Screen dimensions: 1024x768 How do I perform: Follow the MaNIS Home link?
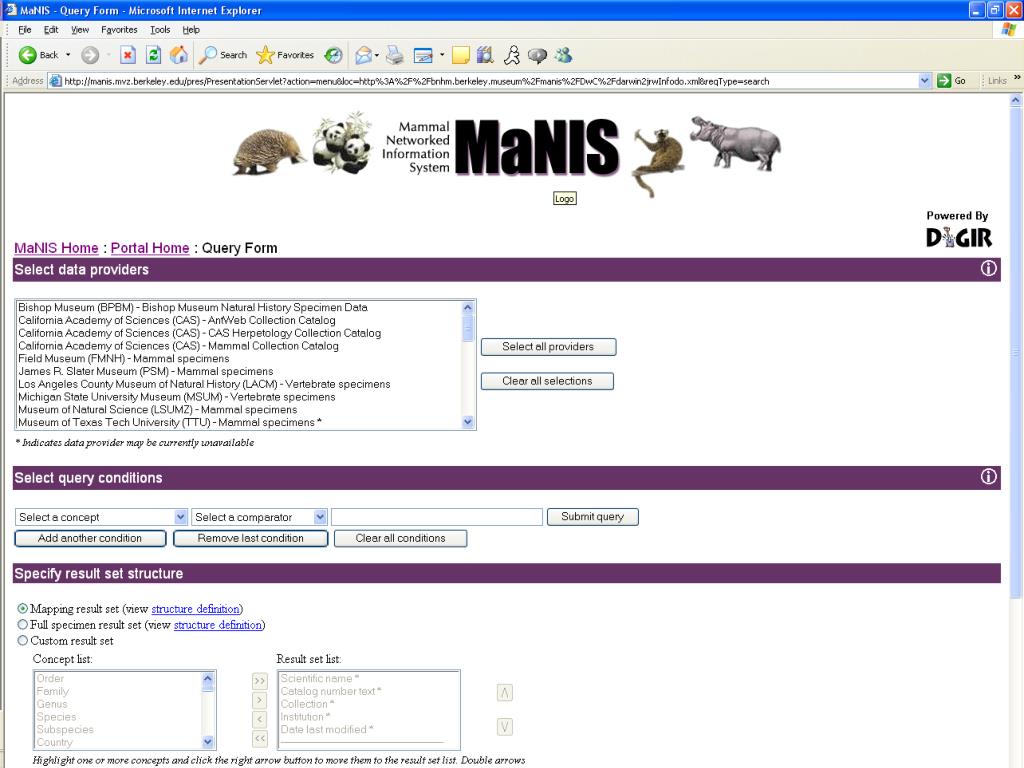tap(56, 248)
